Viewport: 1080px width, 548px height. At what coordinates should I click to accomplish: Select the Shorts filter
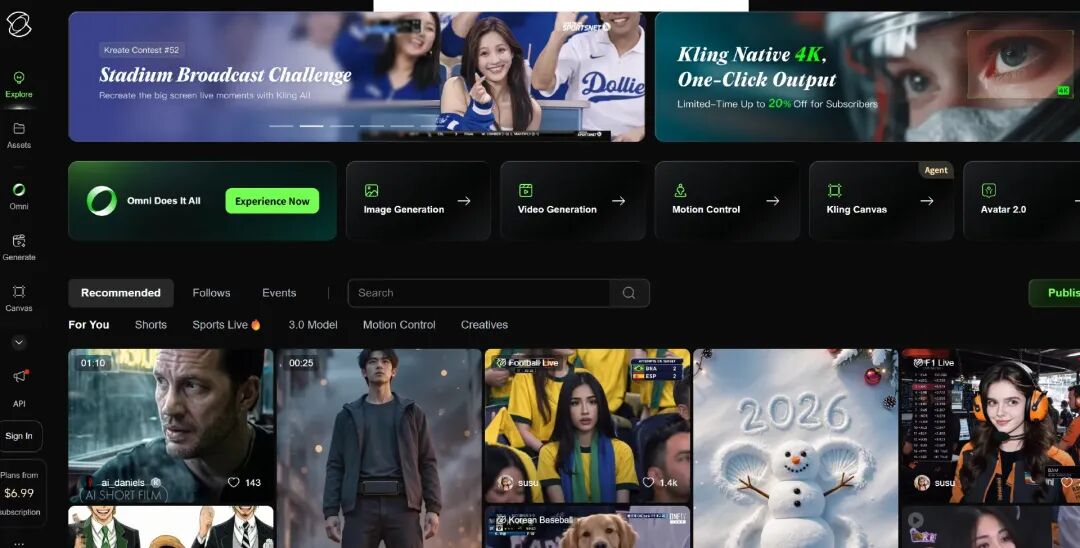tap(151, 325)
